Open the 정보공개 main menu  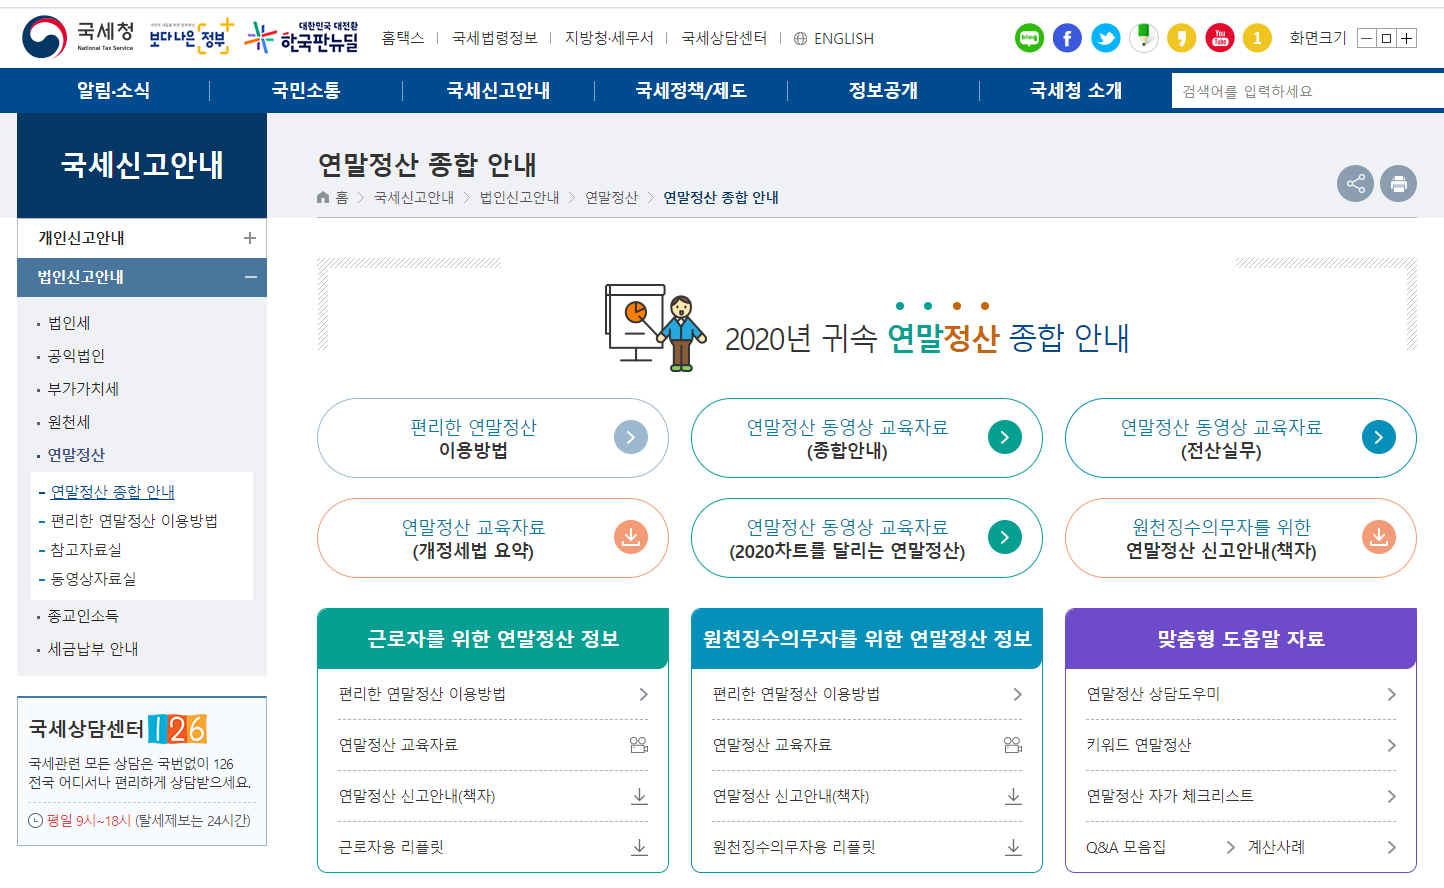coord(883,90)
